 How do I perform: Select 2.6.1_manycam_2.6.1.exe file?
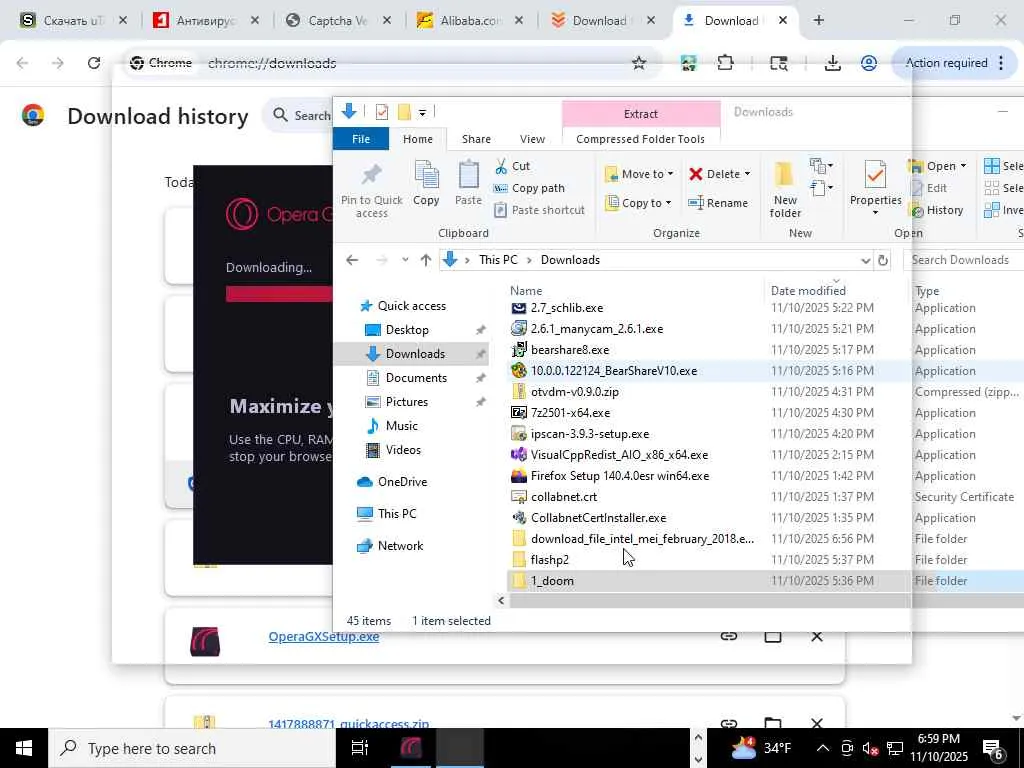coord(597,329)
